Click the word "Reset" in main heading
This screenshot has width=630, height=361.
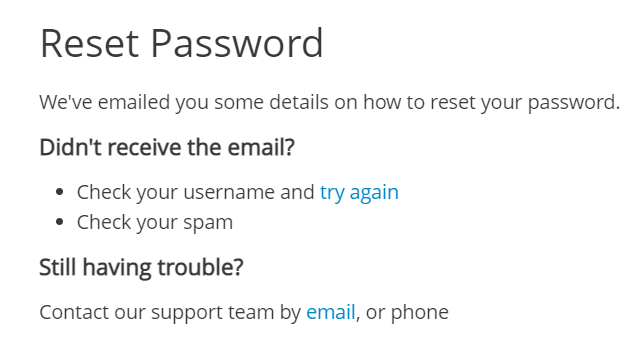[x=89, y=43]
